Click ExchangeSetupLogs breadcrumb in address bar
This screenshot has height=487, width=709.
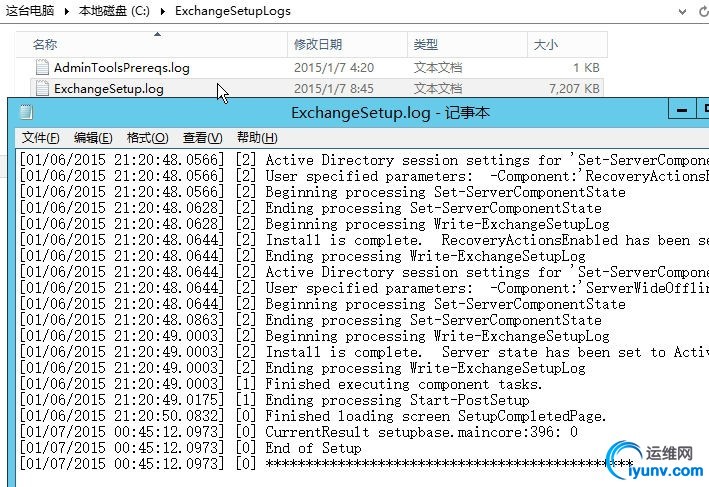233,11
